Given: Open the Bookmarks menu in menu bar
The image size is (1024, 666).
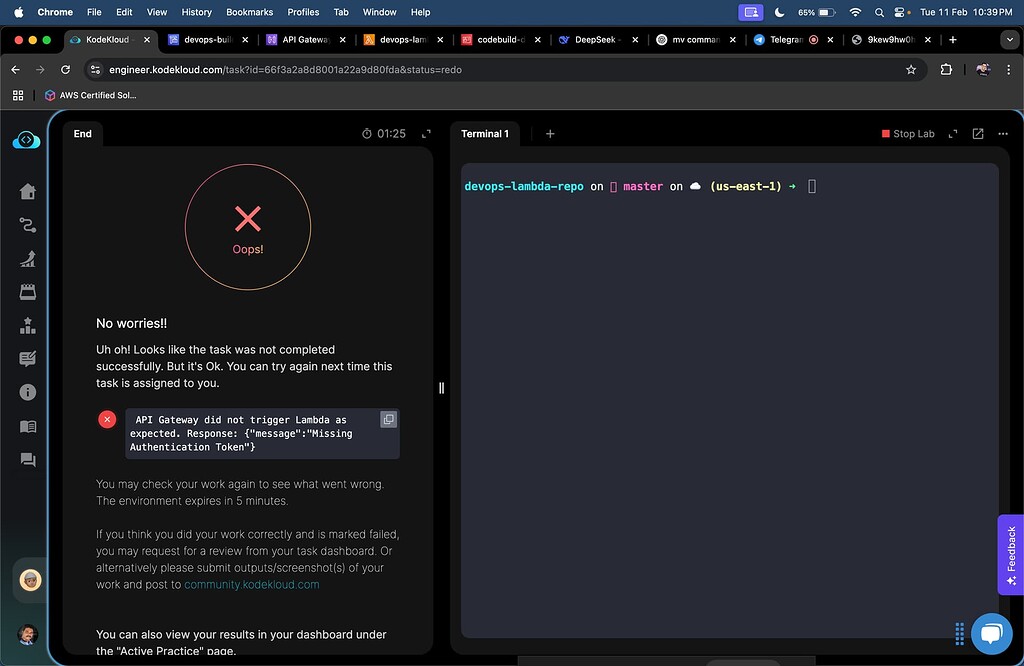Looking at the screenshot, I should click(x=249, y=12).
